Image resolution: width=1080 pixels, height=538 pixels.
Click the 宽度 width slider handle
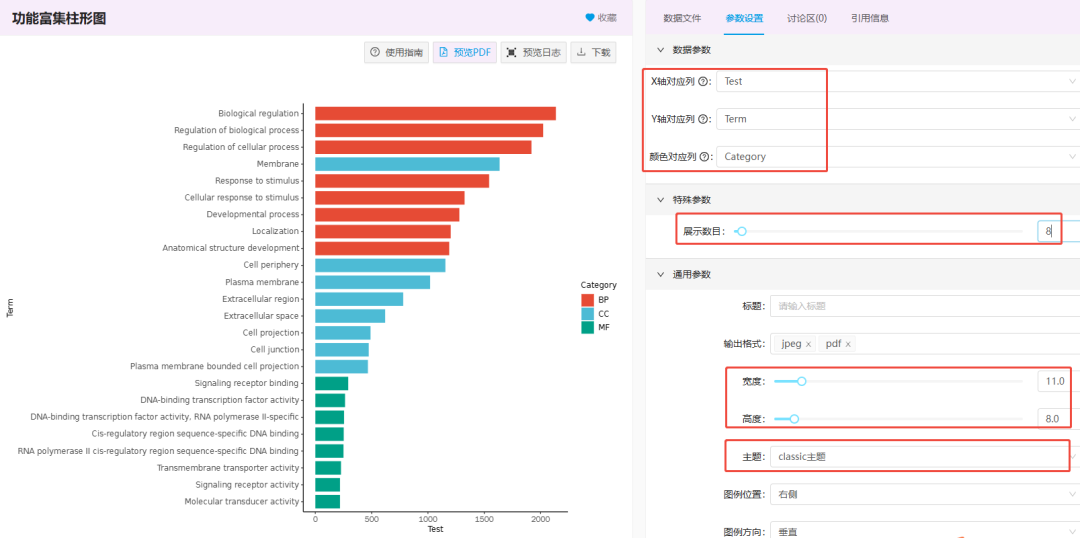(x=801, y=381)
